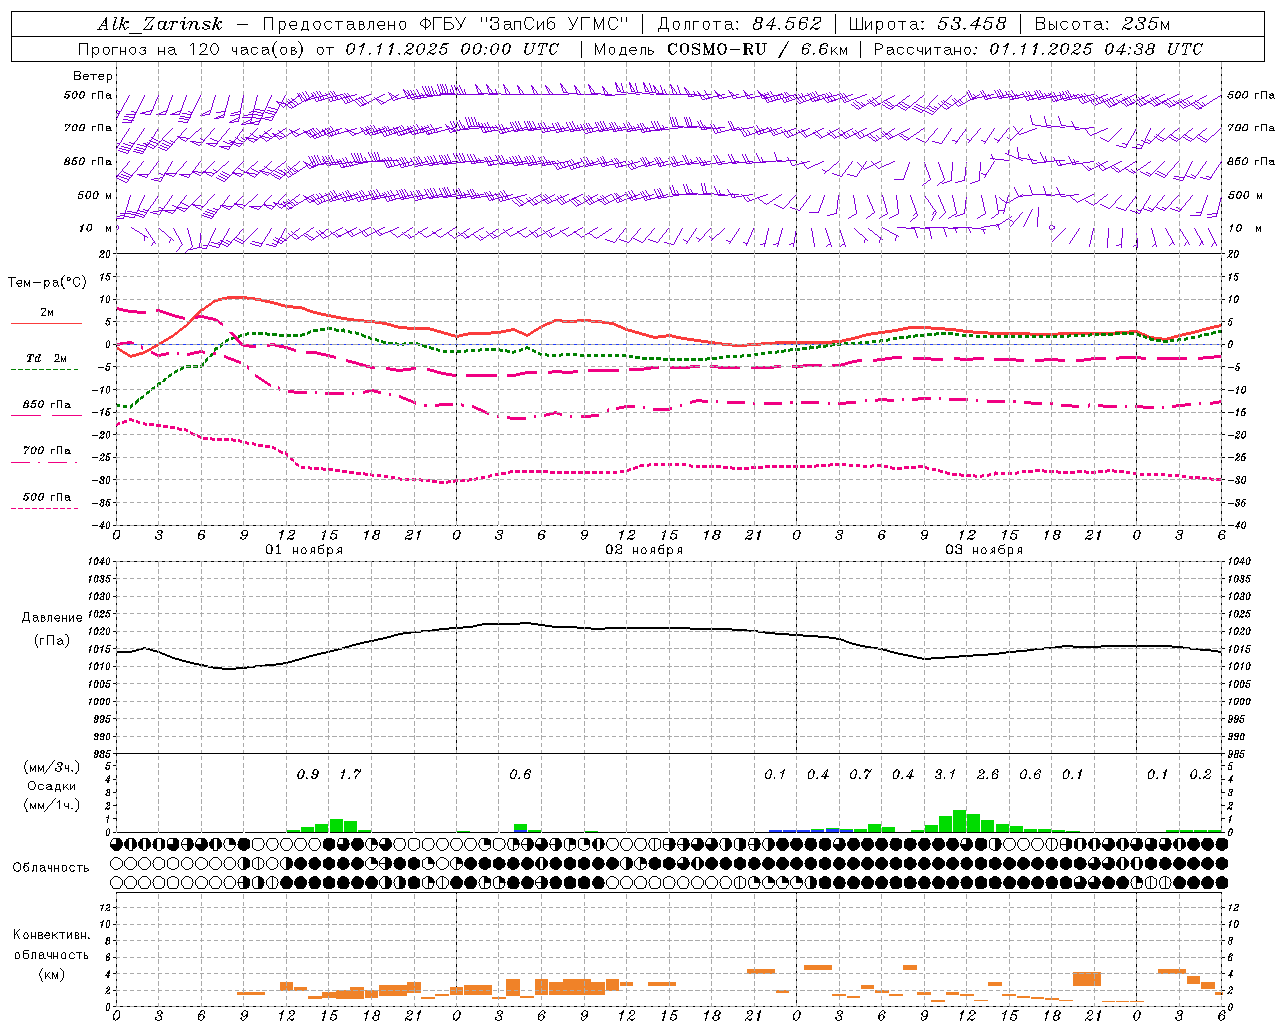Click the calculation time Рассчитано: 01.11.2025 04:38 UTC
Image resolution: width=1280 pixels, height=1024 pixels.
pos(1038,49)
